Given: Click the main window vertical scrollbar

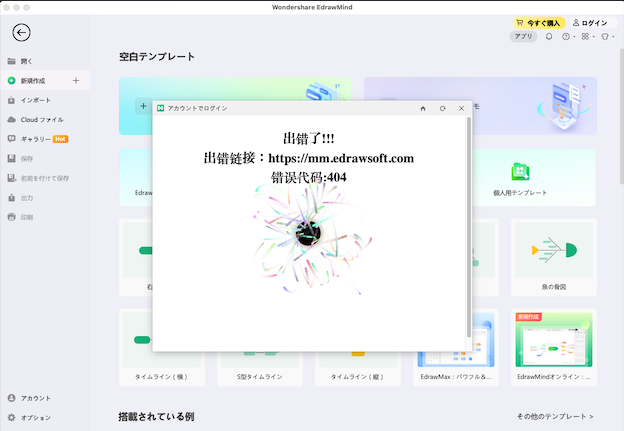Looking at the screenshot, I should [621, 119].
